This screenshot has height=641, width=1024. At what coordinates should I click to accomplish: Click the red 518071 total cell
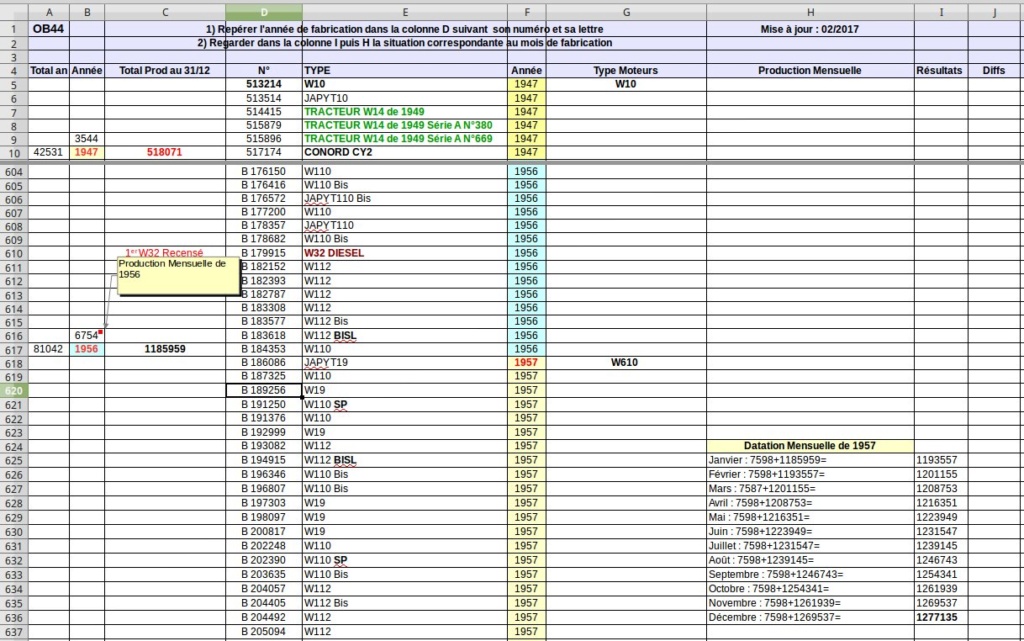click(165, 152)
